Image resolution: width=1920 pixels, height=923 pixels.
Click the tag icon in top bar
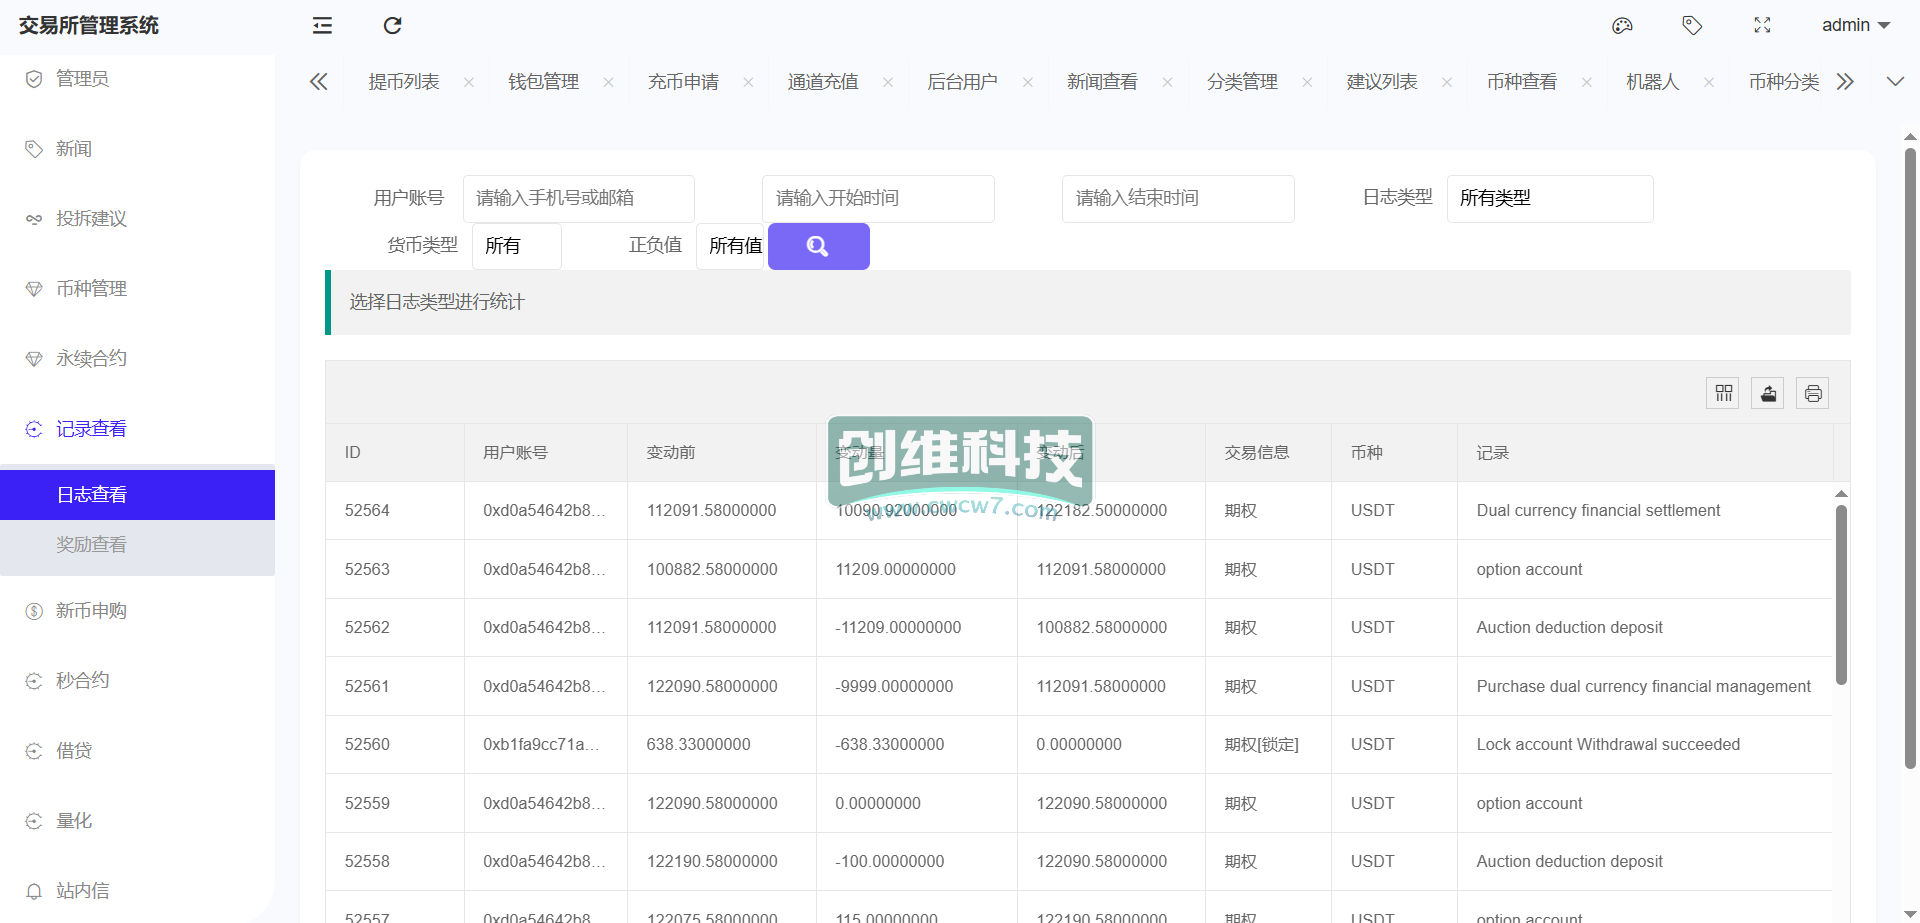1692,26
